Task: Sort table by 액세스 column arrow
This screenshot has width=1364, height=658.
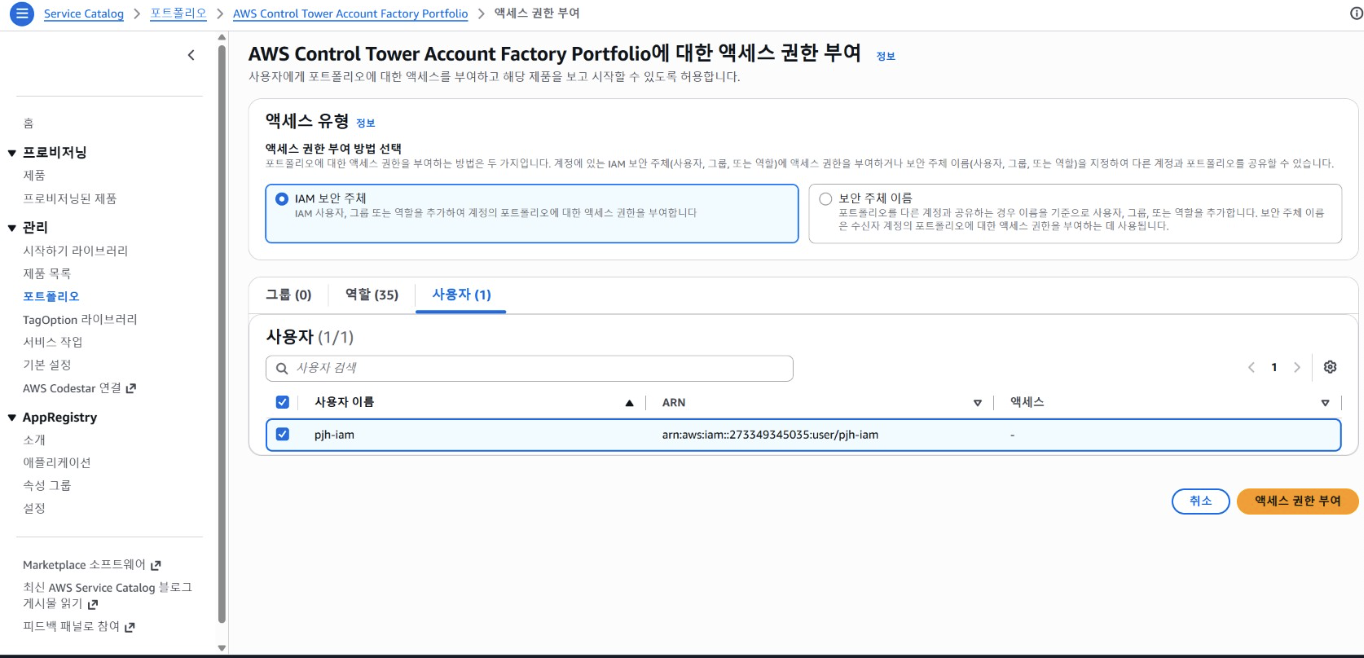Action: click(x=1325, y=403)
